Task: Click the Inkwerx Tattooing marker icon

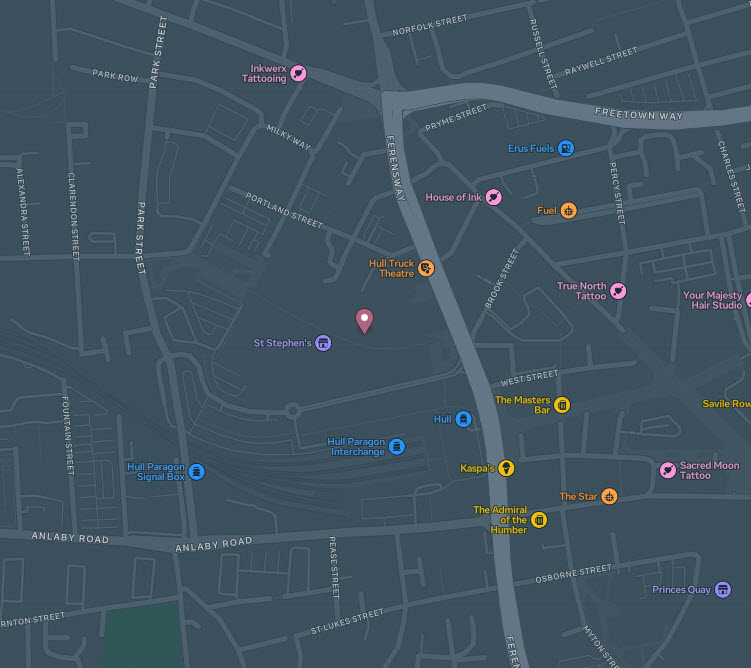Action: point(298,73)
